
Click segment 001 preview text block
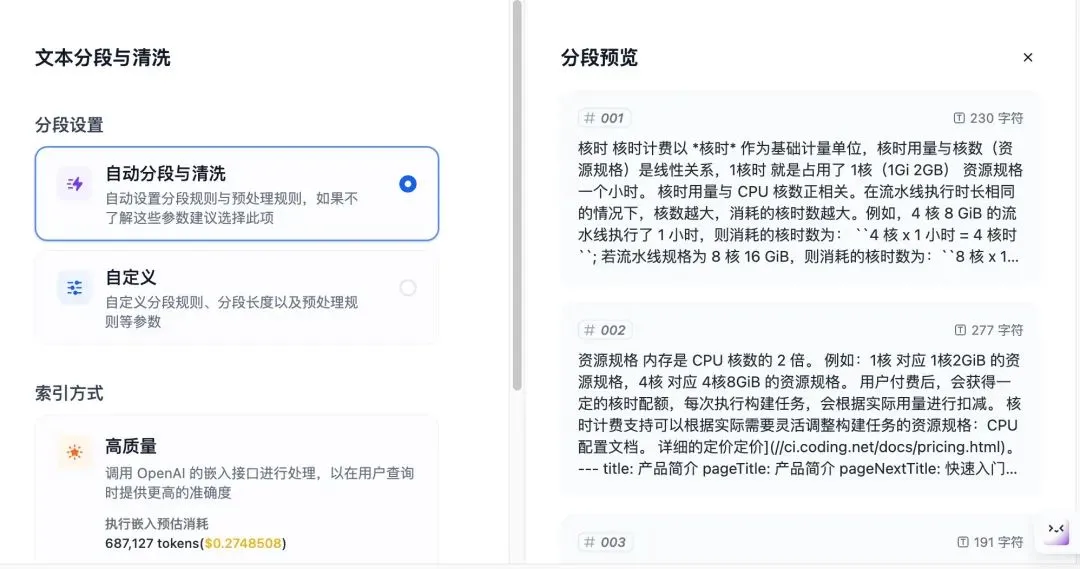(x=800, y=202)
